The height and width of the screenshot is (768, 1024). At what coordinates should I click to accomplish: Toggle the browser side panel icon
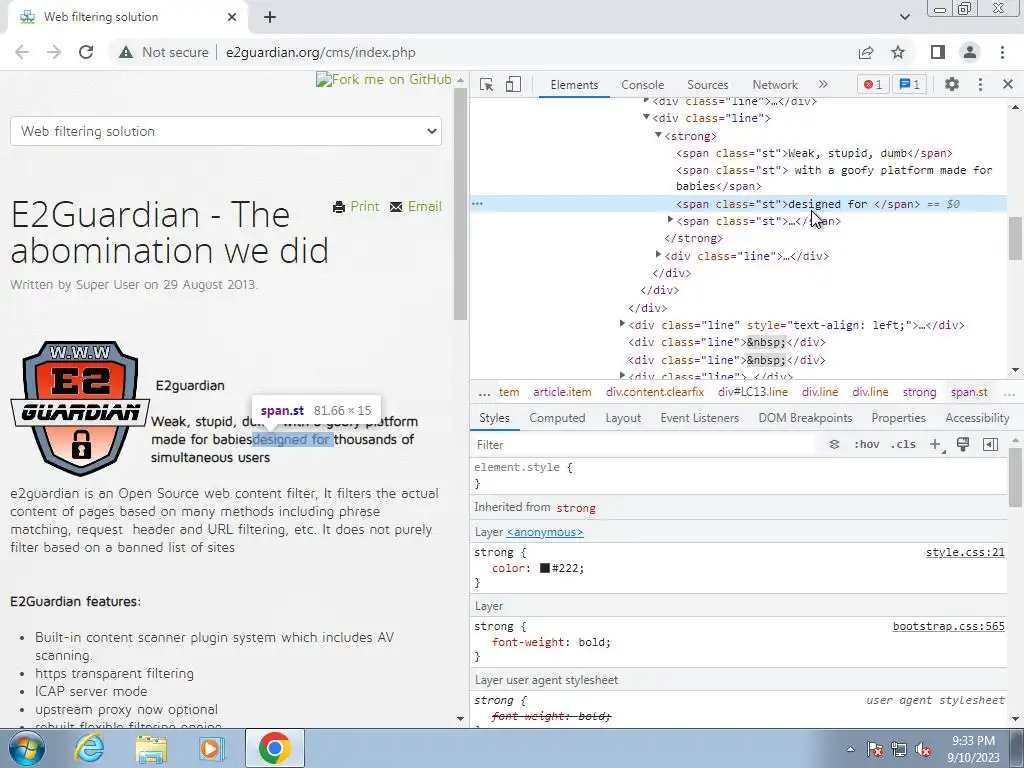tap(938, 52)
